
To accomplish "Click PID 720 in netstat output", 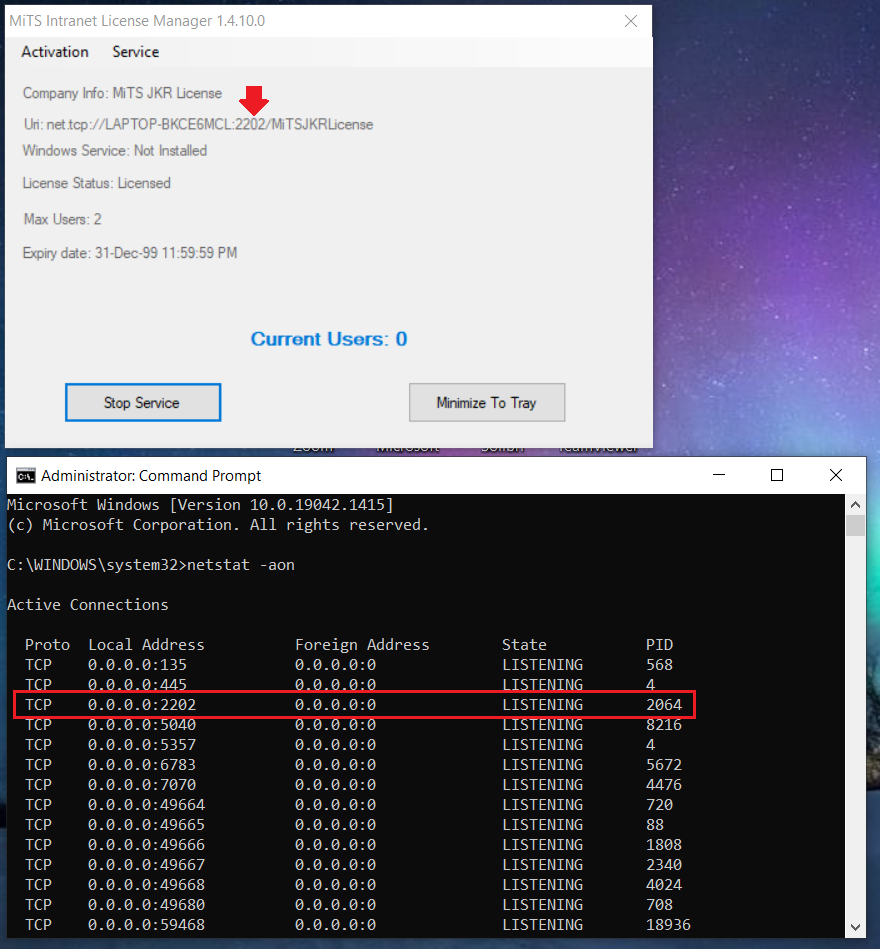I will coord(659,805).
